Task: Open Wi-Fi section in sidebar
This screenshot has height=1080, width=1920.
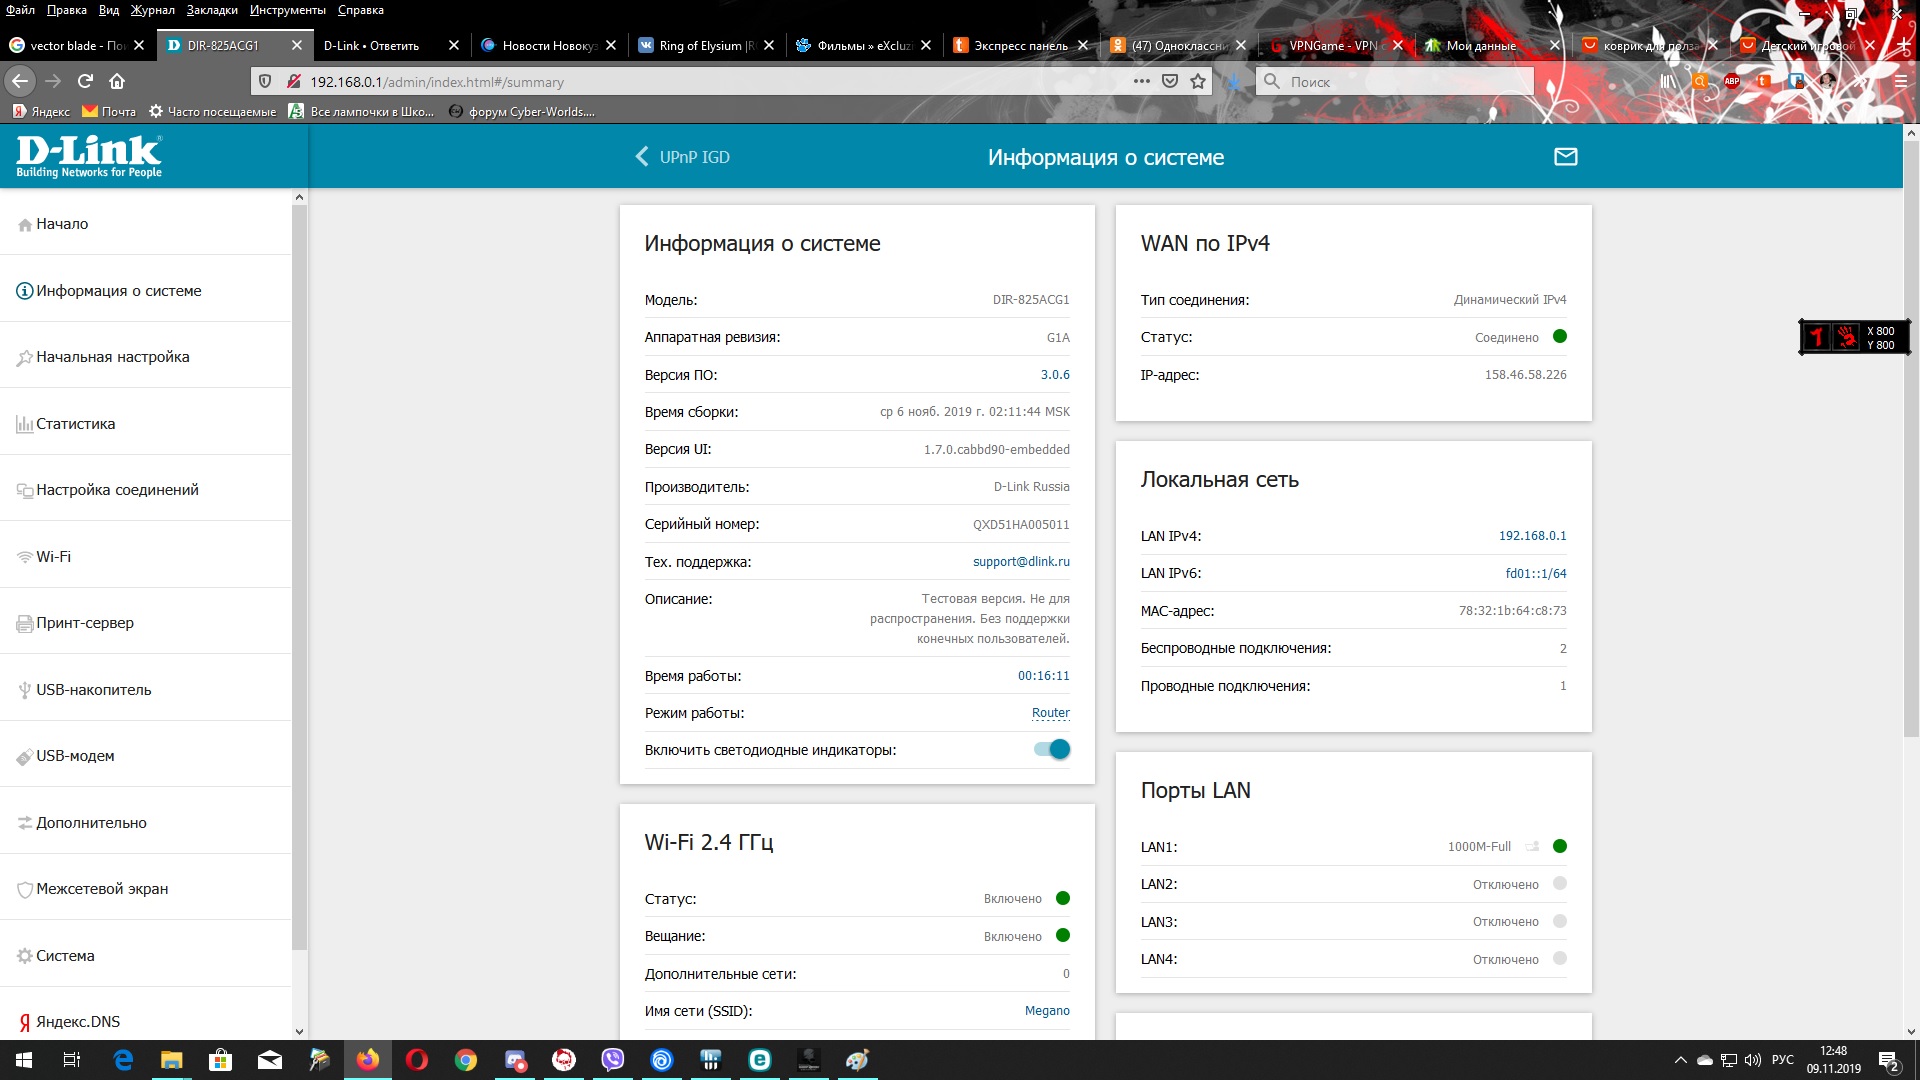Action: pyautogui.click(x=53, y=557)
